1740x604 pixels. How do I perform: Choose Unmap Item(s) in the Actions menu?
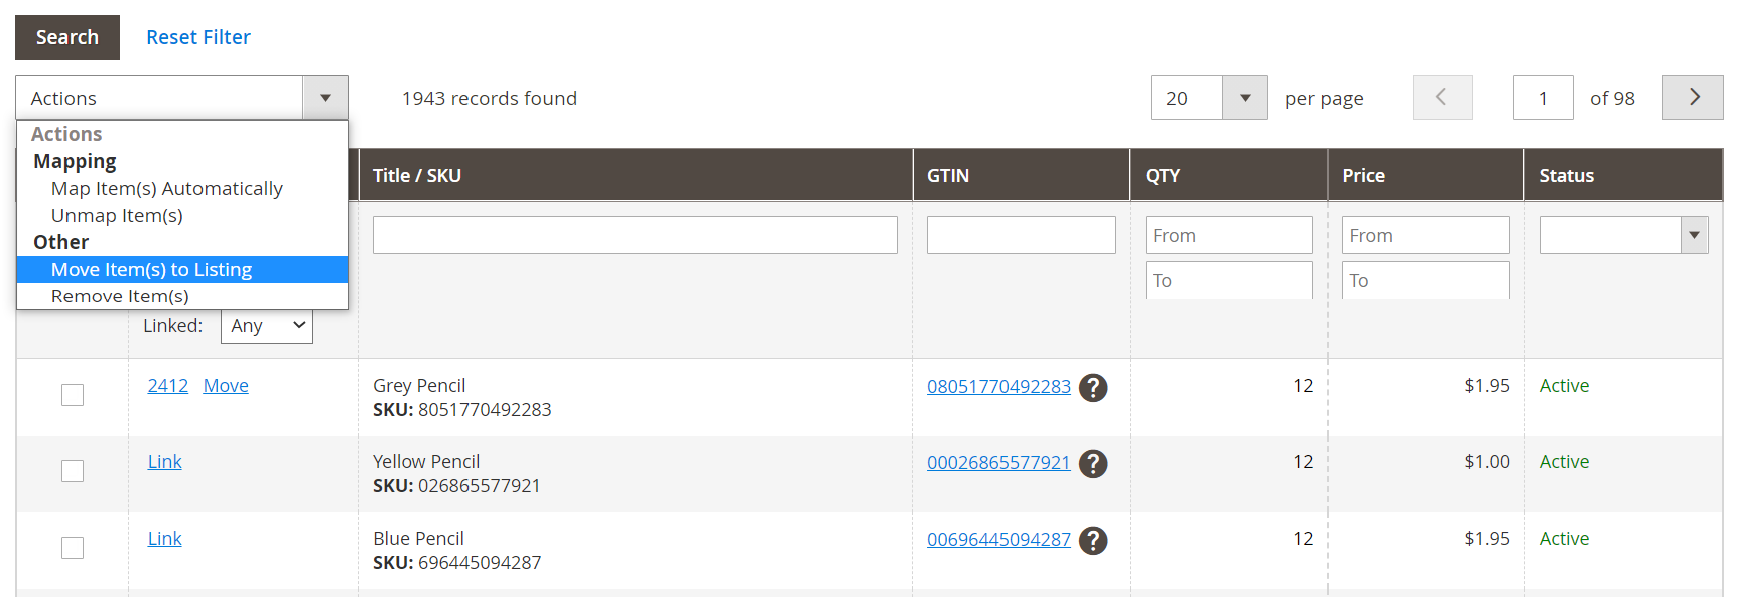(x=117, y=216)
